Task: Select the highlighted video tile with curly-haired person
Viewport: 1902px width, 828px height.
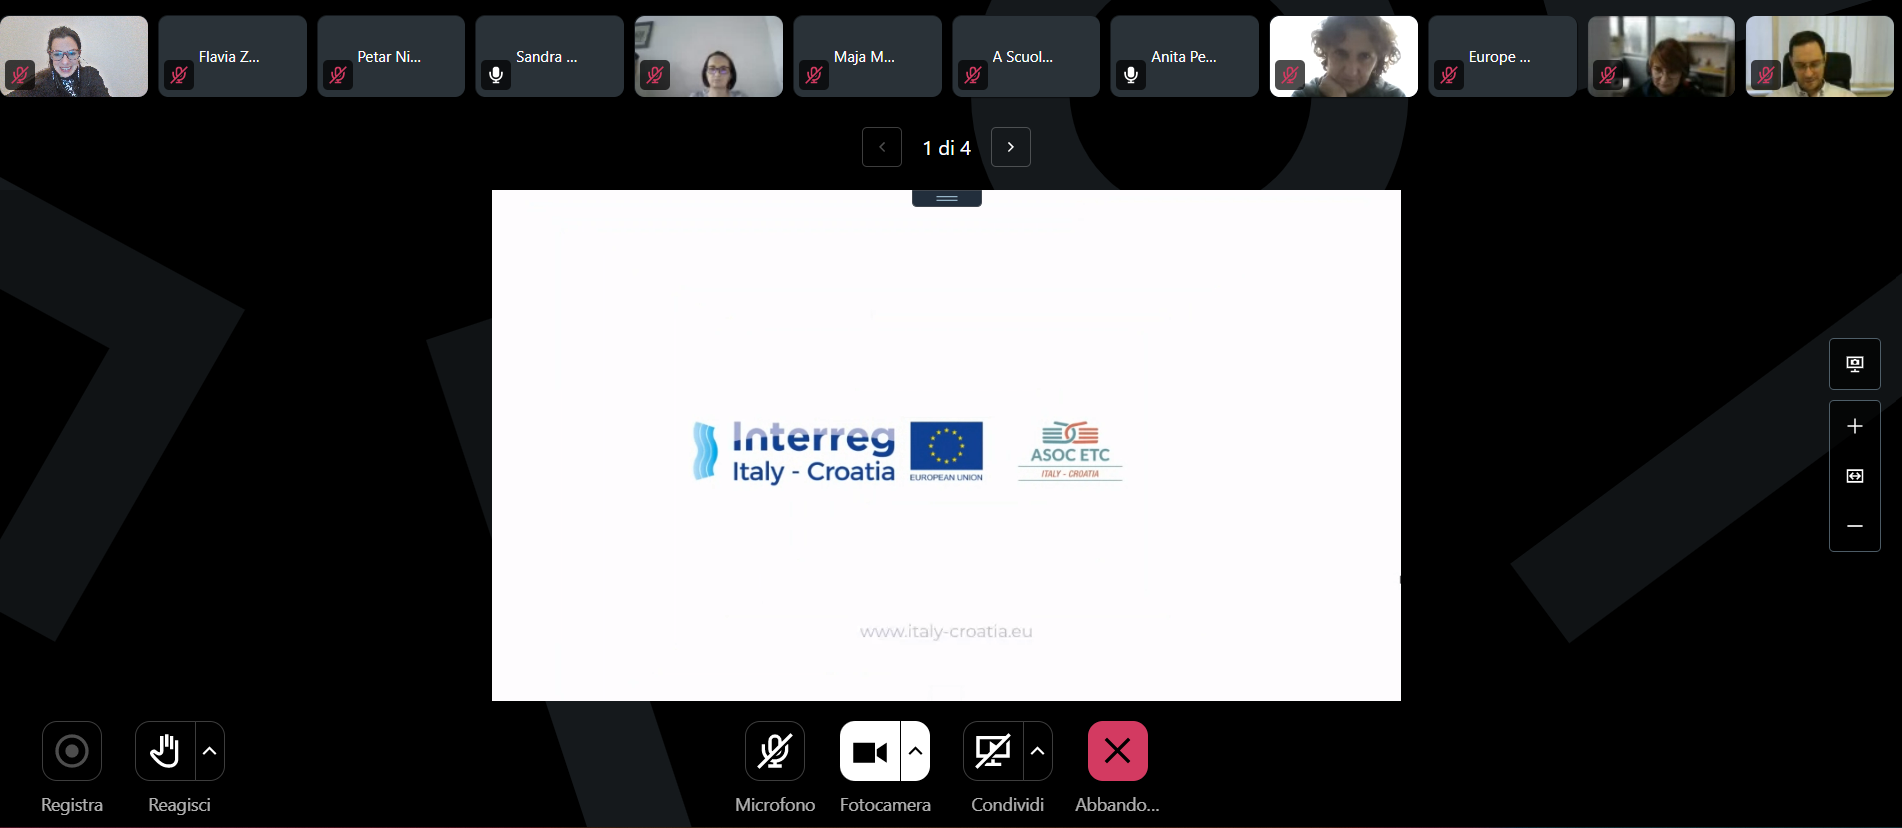Action: [x=1344, y=56]
